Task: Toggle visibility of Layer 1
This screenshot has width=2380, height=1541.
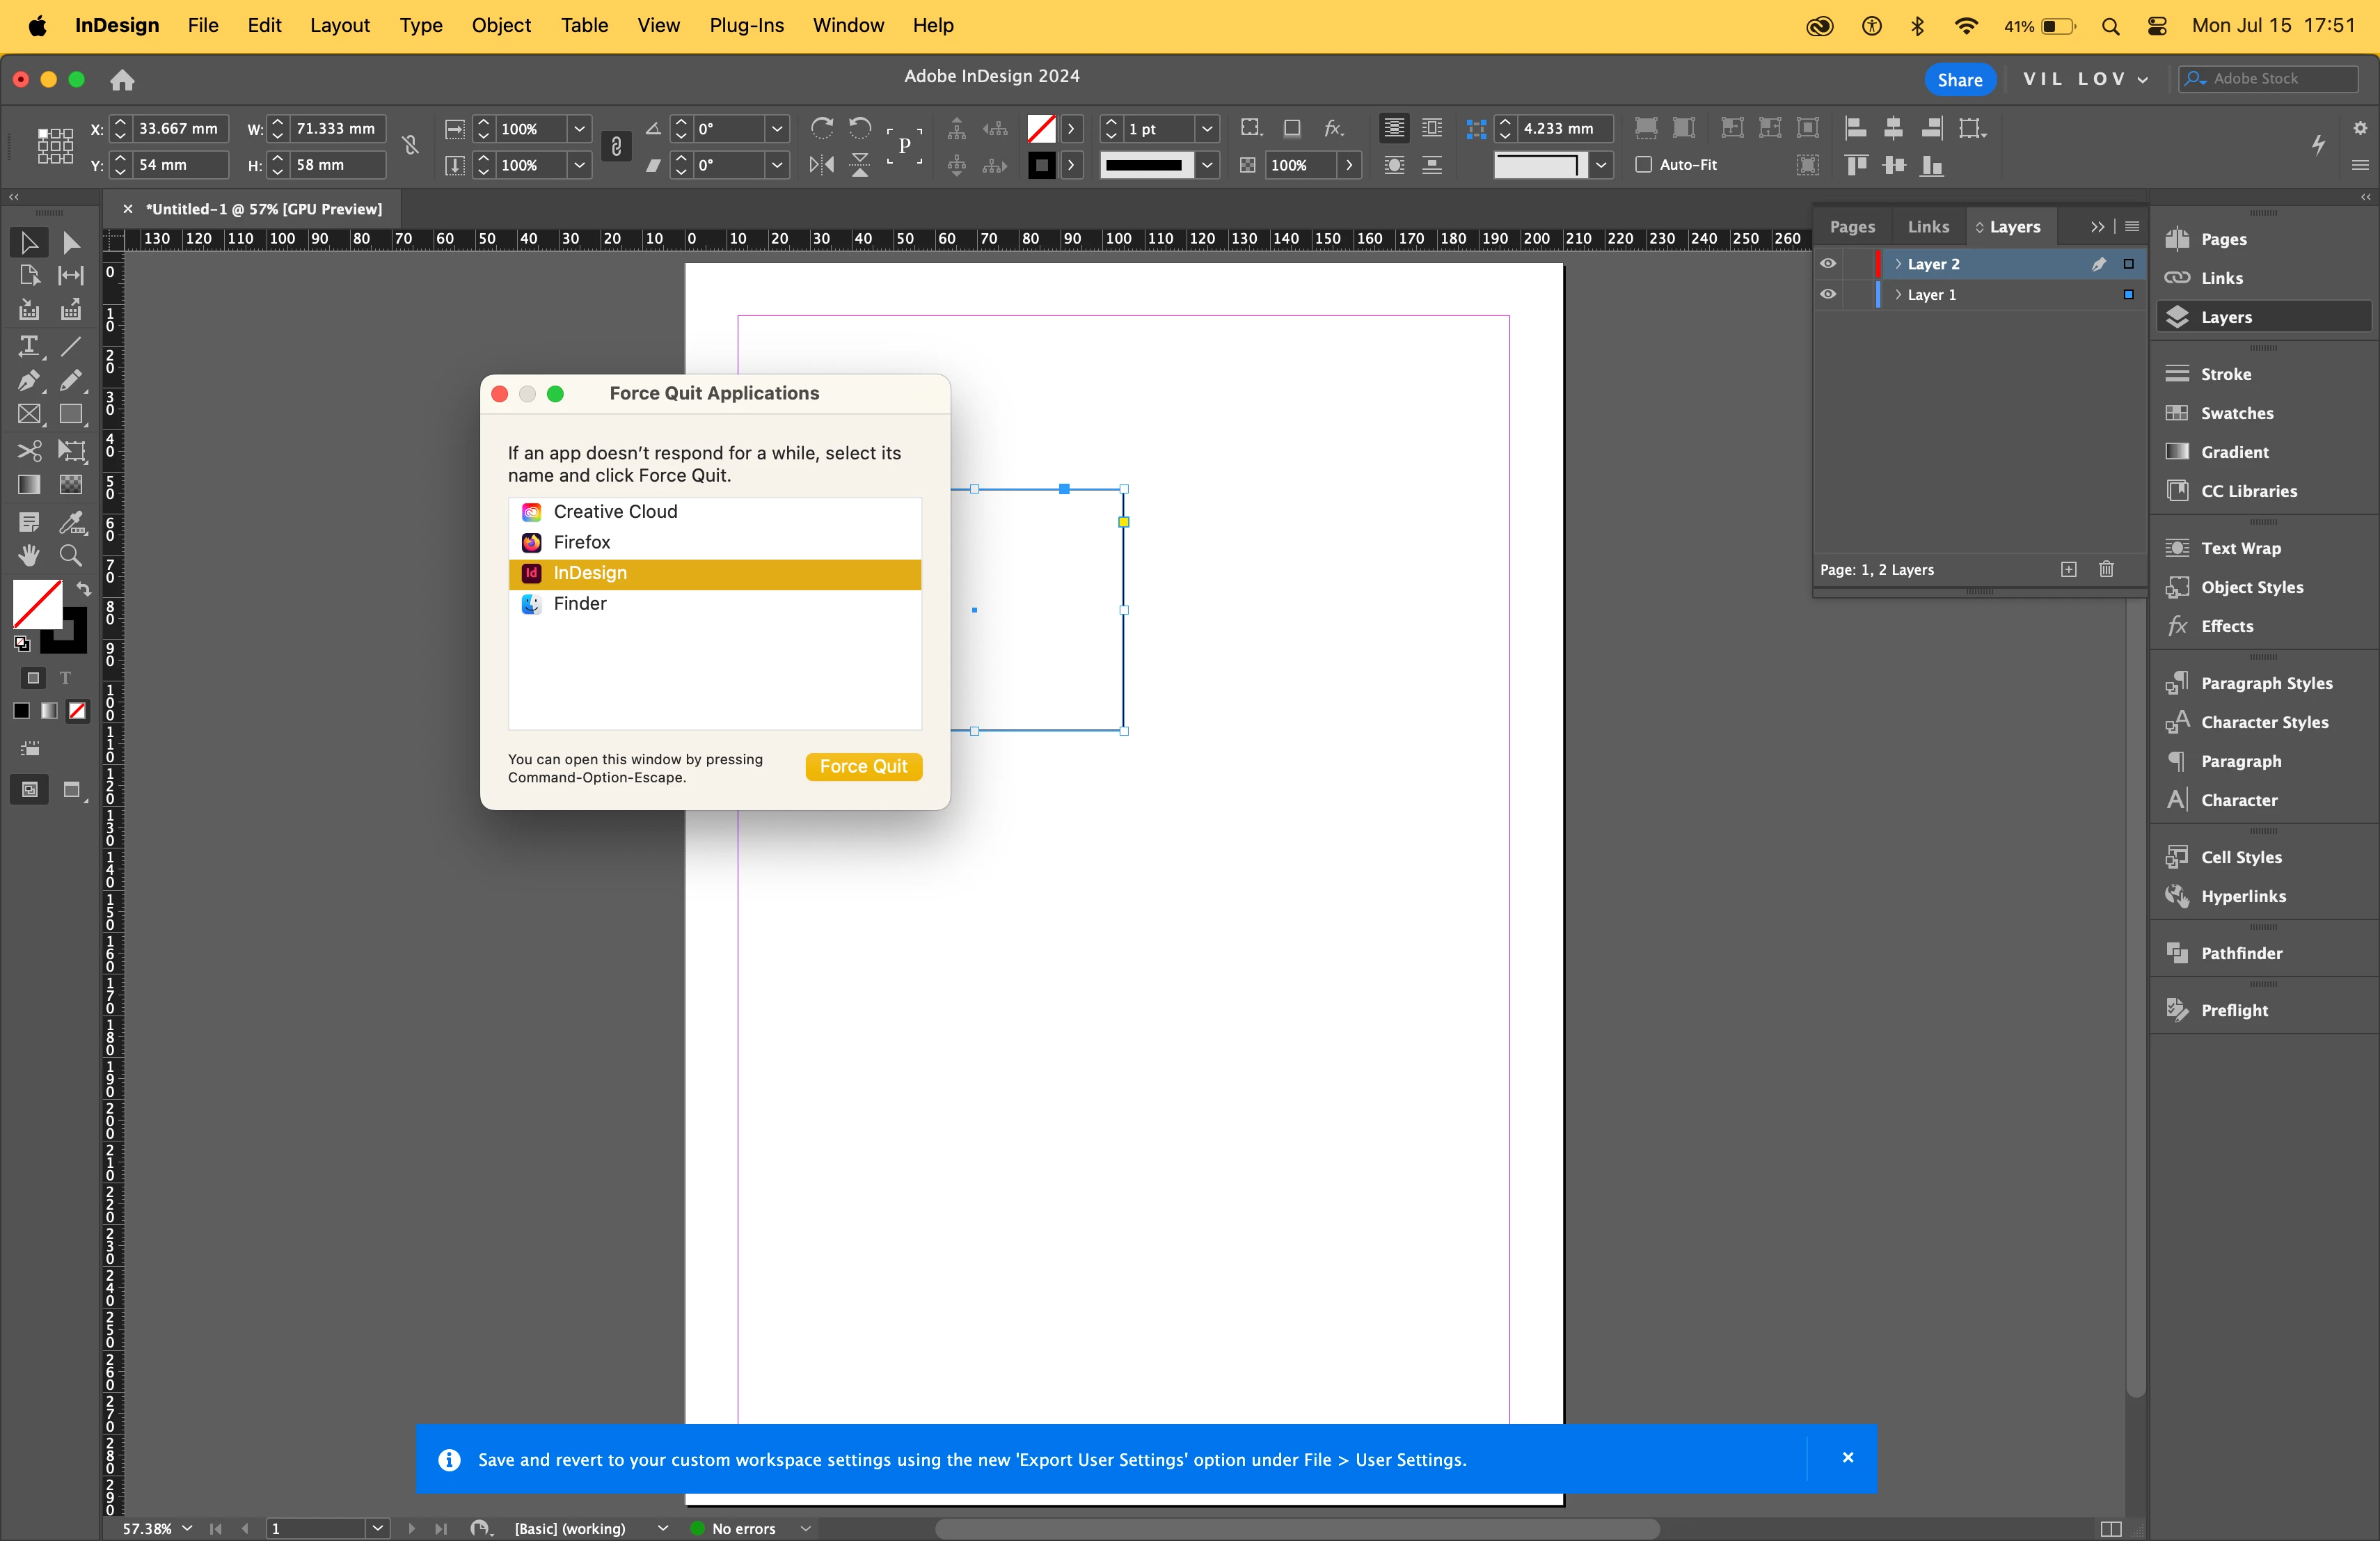Action: pyautogui.click(x=1828, y=294)
